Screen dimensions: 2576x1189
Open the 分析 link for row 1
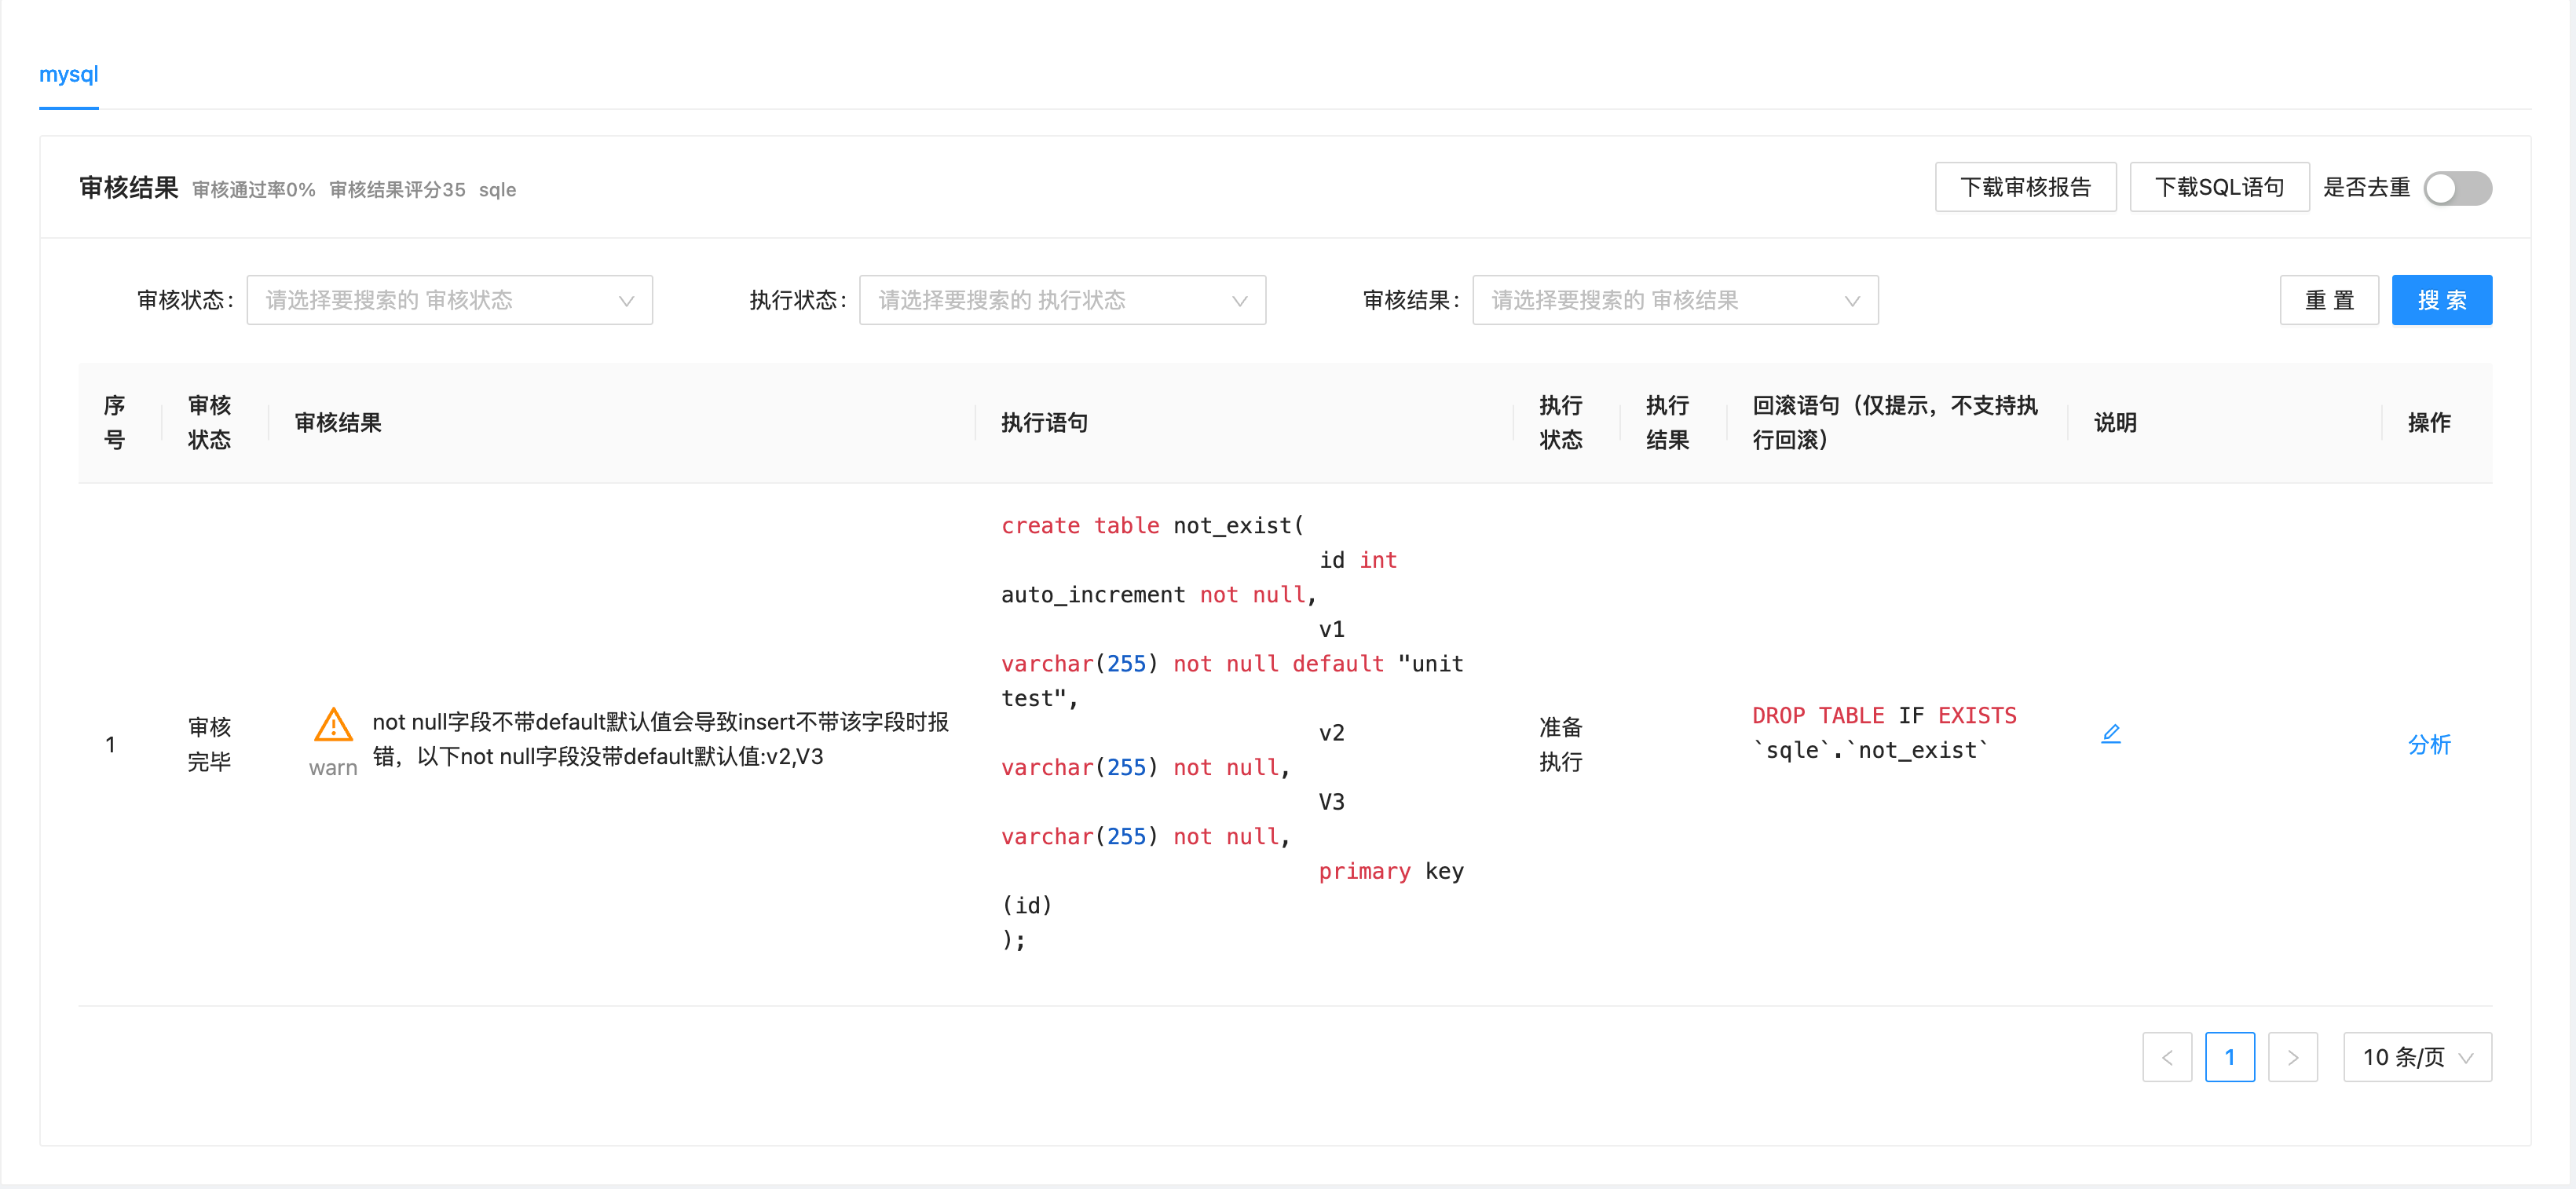(2428, 744)
